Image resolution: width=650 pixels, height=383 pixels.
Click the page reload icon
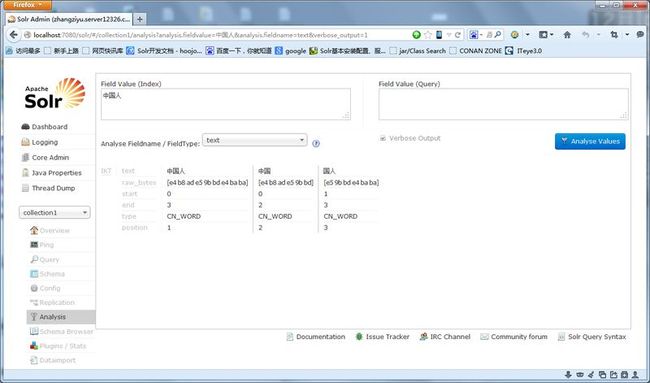click(458, 35)
